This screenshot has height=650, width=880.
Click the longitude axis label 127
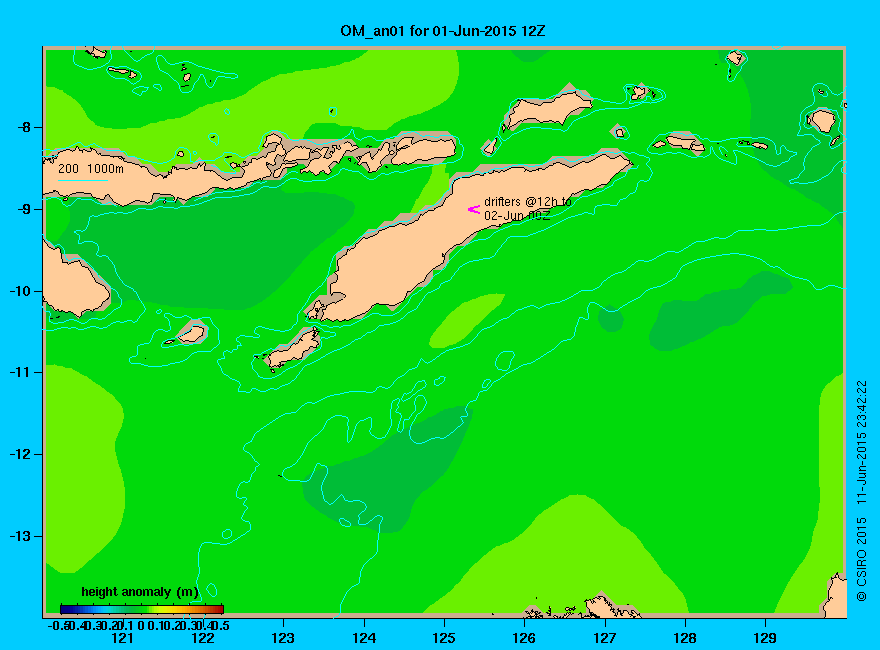[604, 638]
